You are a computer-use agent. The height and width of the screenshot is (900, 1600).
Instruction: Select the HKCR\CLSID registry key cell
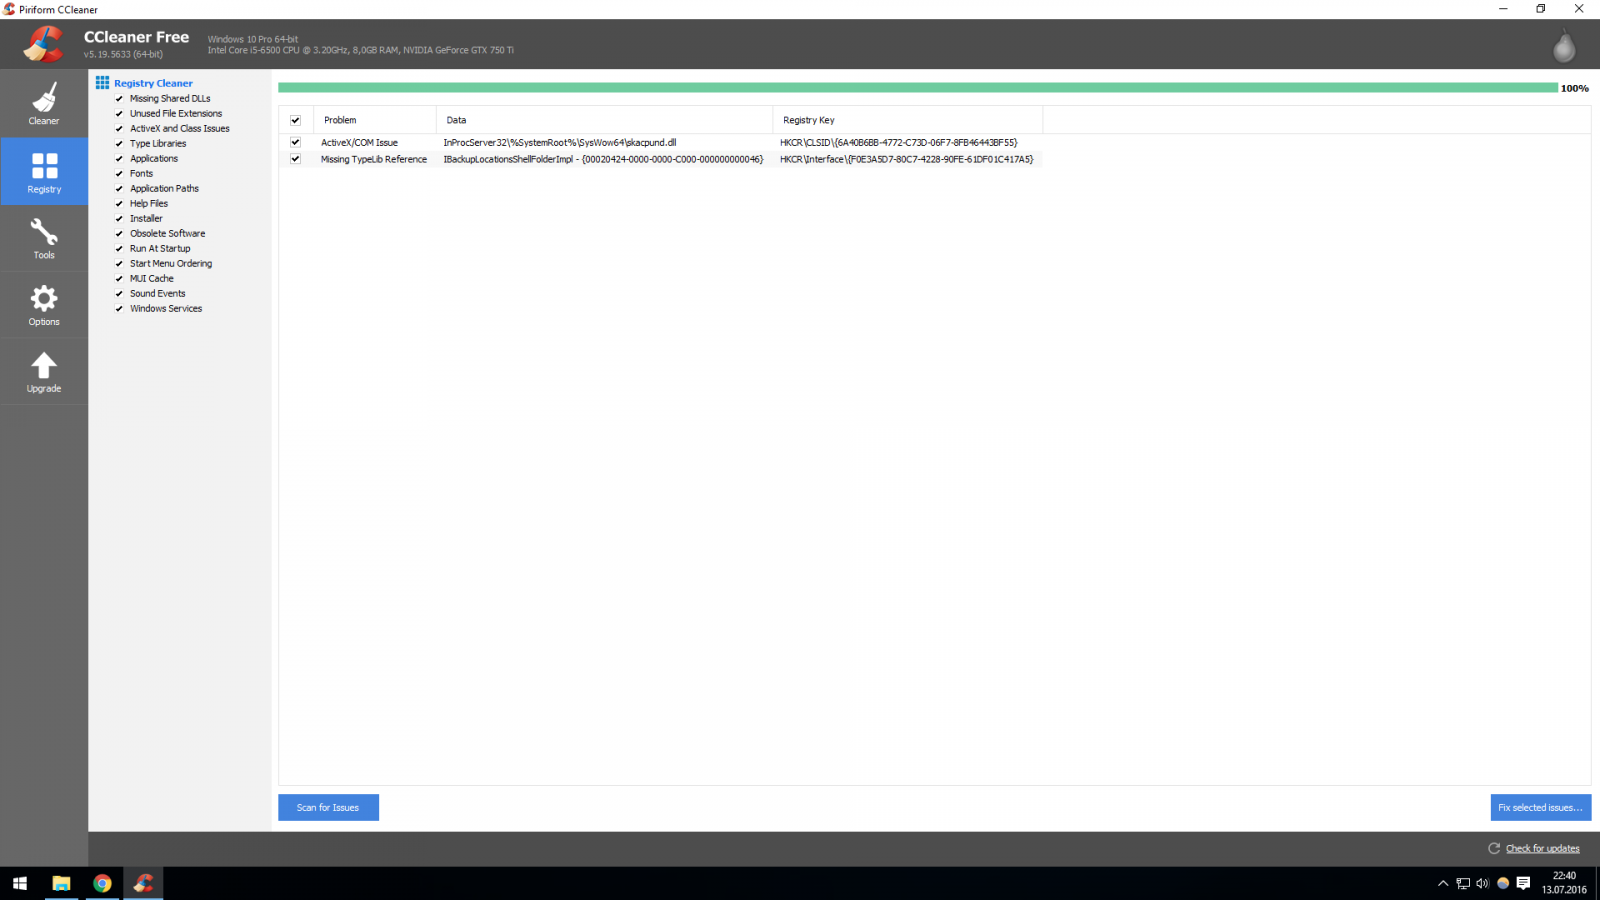pos(898,142)
